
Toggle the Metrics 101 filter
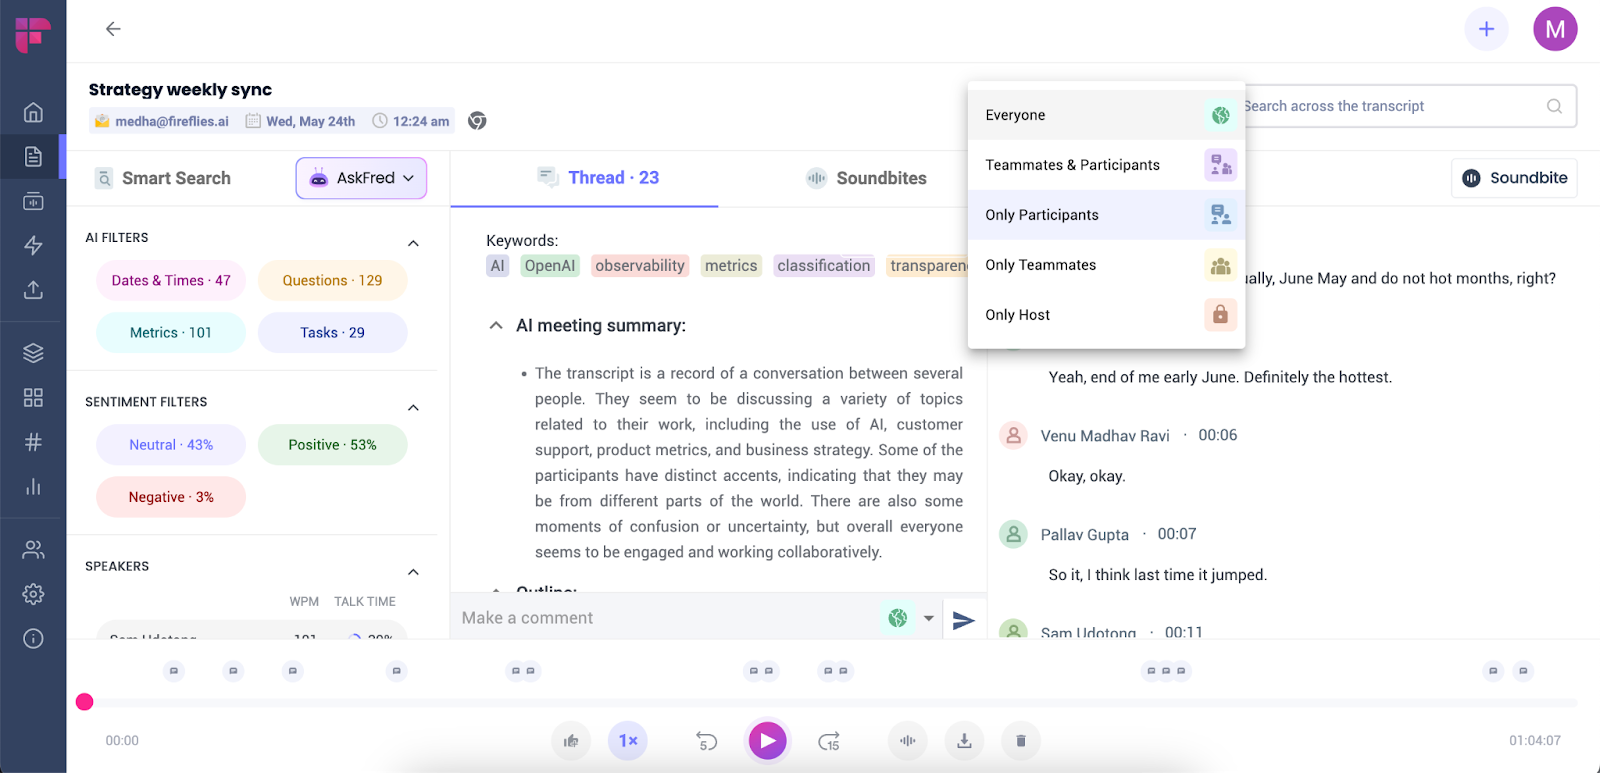[x=171, y=333]
